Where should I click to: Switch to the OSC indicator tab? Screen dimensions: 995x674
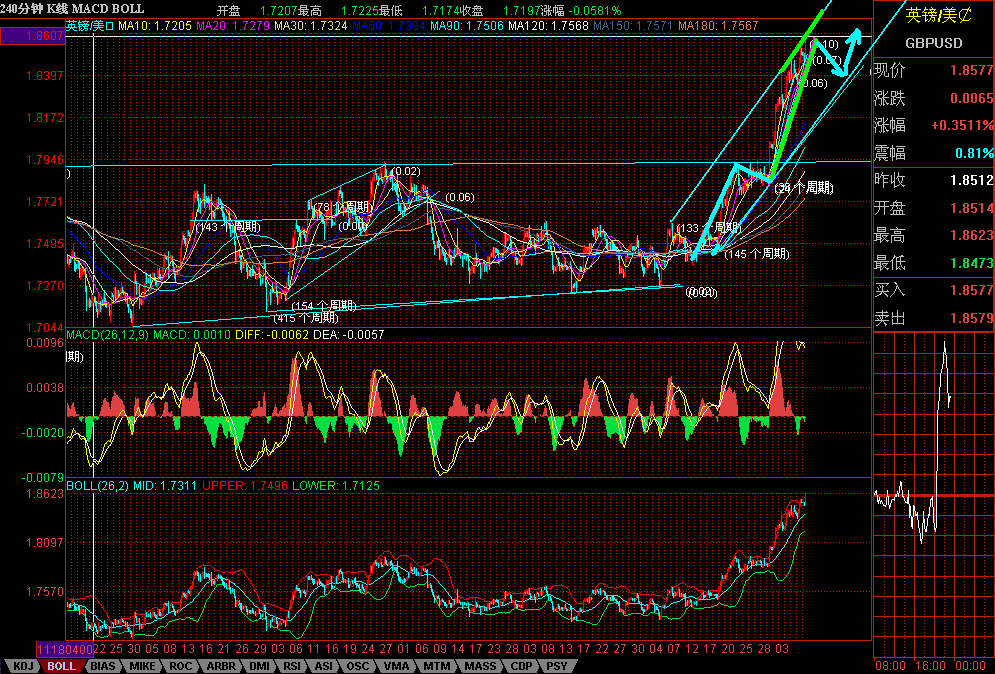pos(358,666)
